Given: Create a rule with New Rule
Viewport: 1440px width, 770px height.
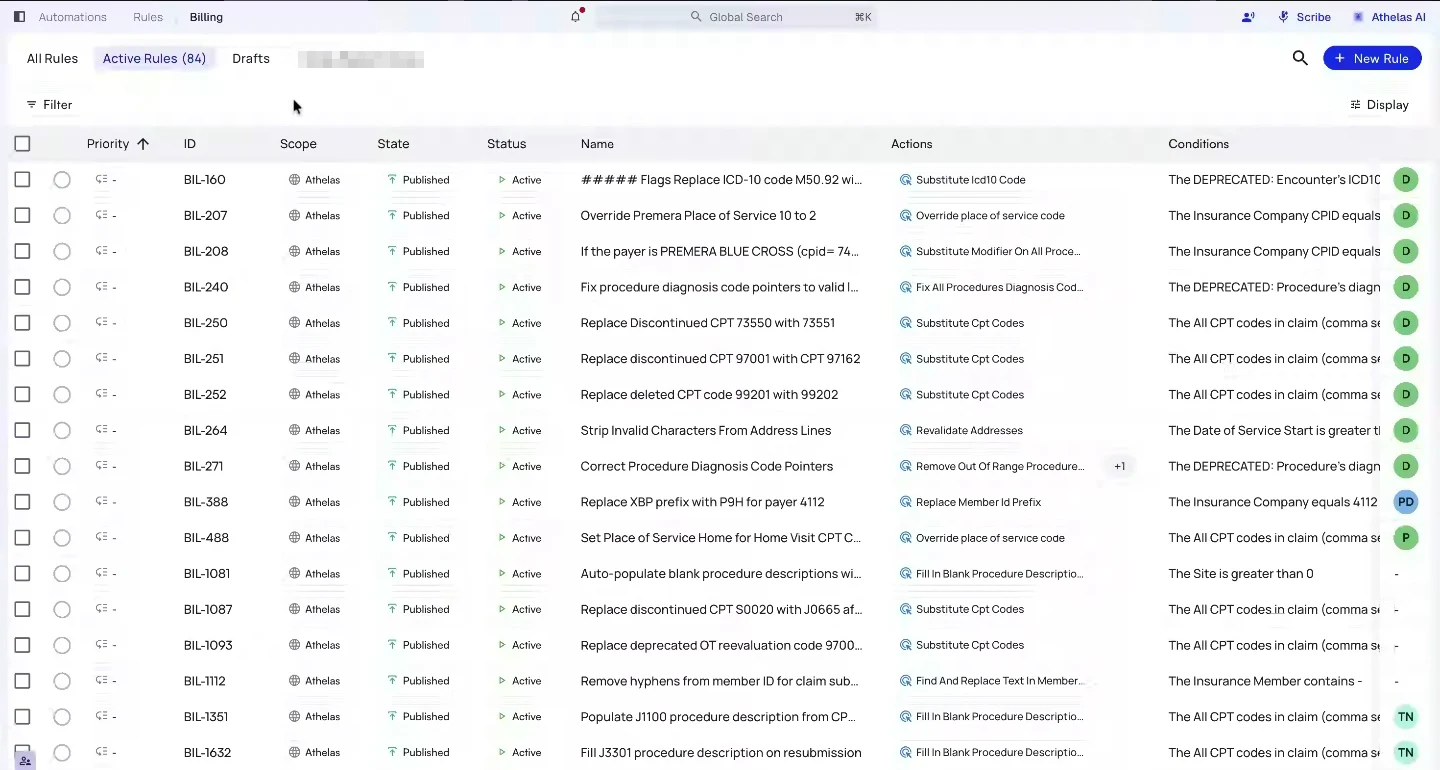Looking at the screenshot, I should [x=1372, y=58].
